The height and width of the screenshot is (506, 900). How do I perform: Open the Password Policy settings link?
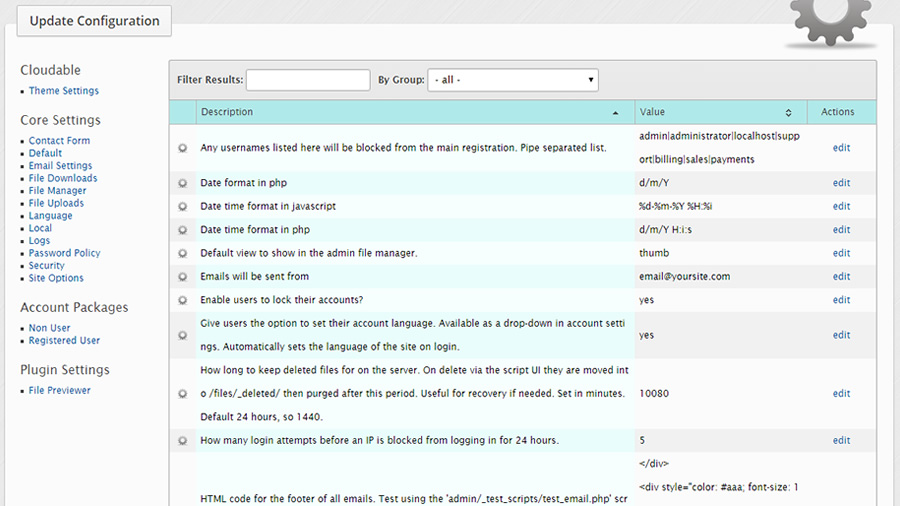pyautogui.click(x=64, y=254)
